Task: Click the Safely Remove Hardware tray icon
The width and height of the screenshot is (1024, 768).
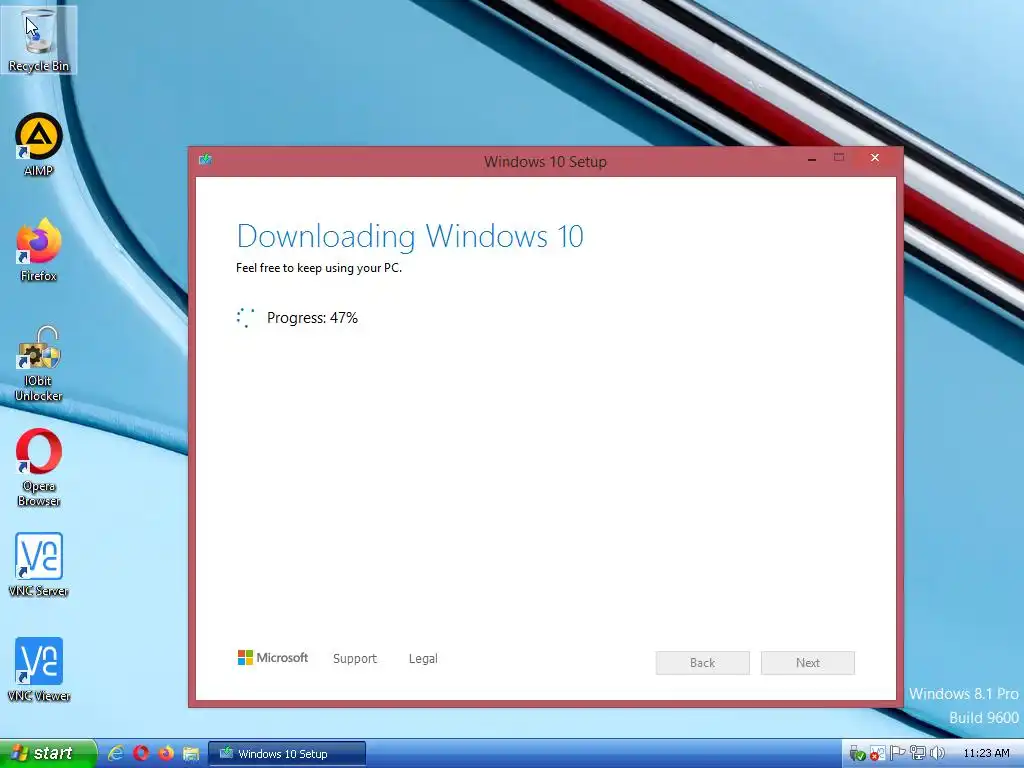Action: pyautogui.click(x=857, y=754)
